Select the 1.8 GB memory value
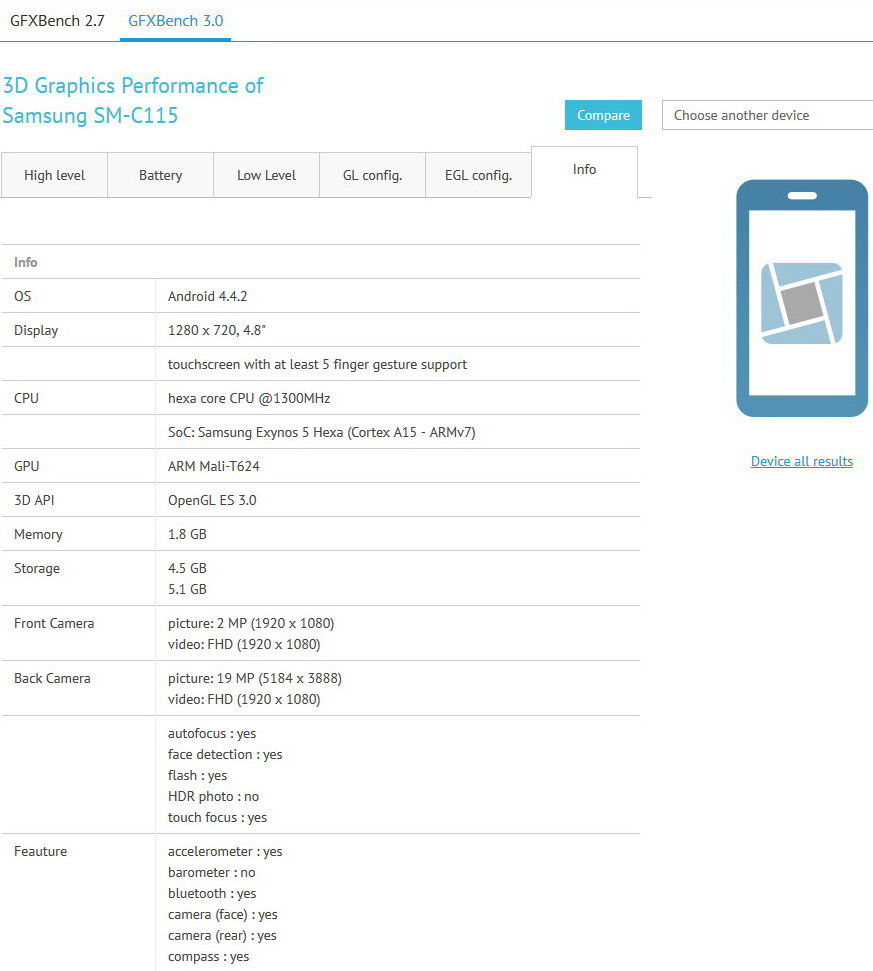The image size is (873, 971). pyautogui.click(x=187, y=534)
